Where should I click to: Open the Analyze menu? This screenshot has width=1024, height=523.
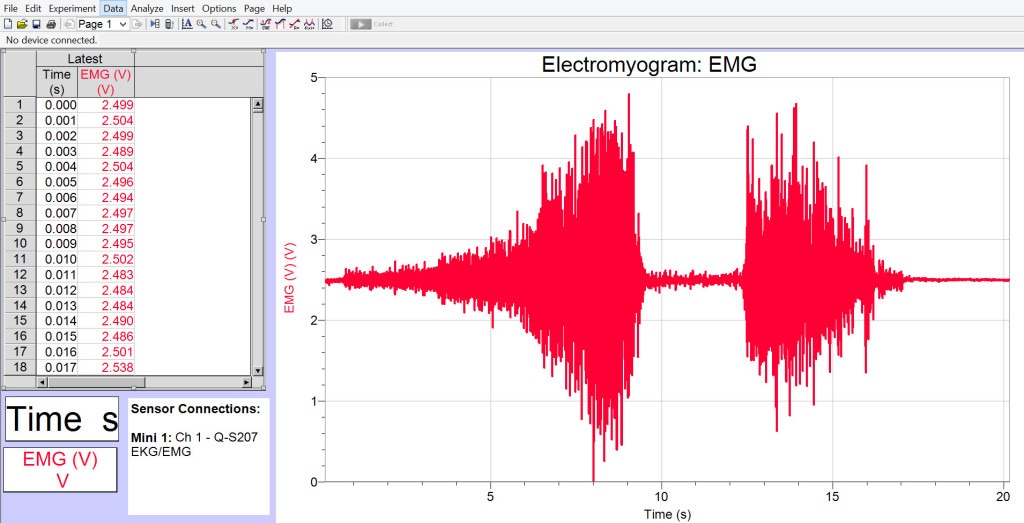(x=147, y=8)
